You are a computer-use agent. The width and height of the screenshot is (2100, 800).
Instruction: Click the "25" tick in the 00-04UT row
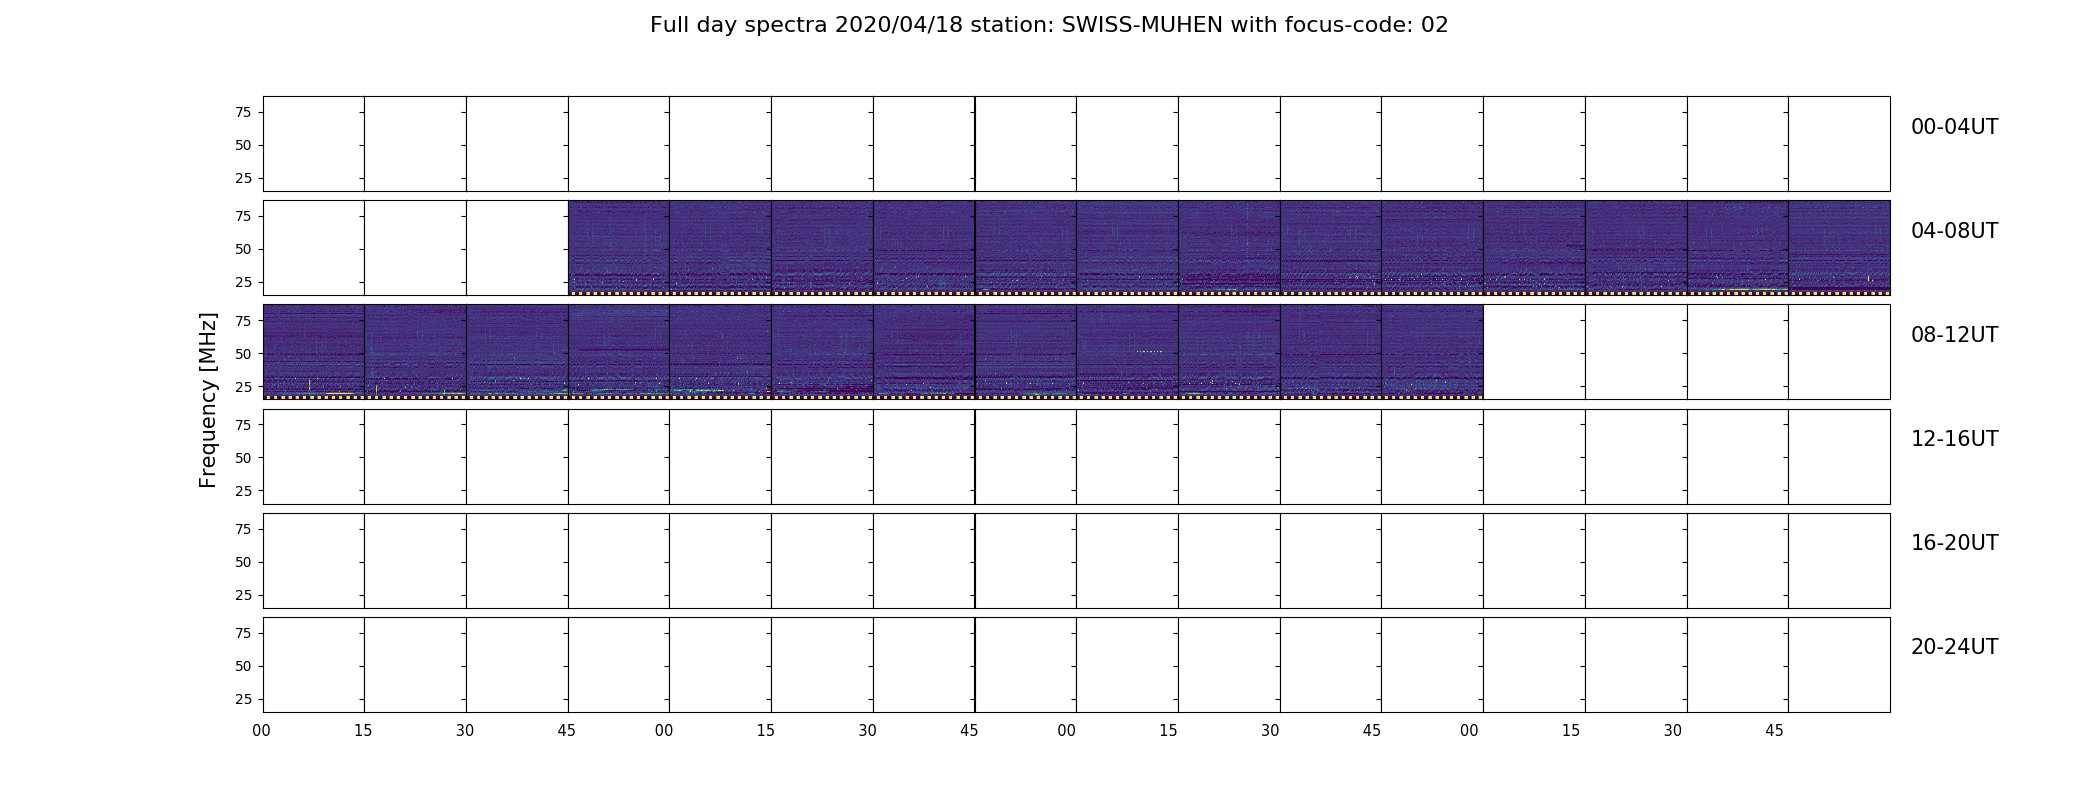point(243,178)
